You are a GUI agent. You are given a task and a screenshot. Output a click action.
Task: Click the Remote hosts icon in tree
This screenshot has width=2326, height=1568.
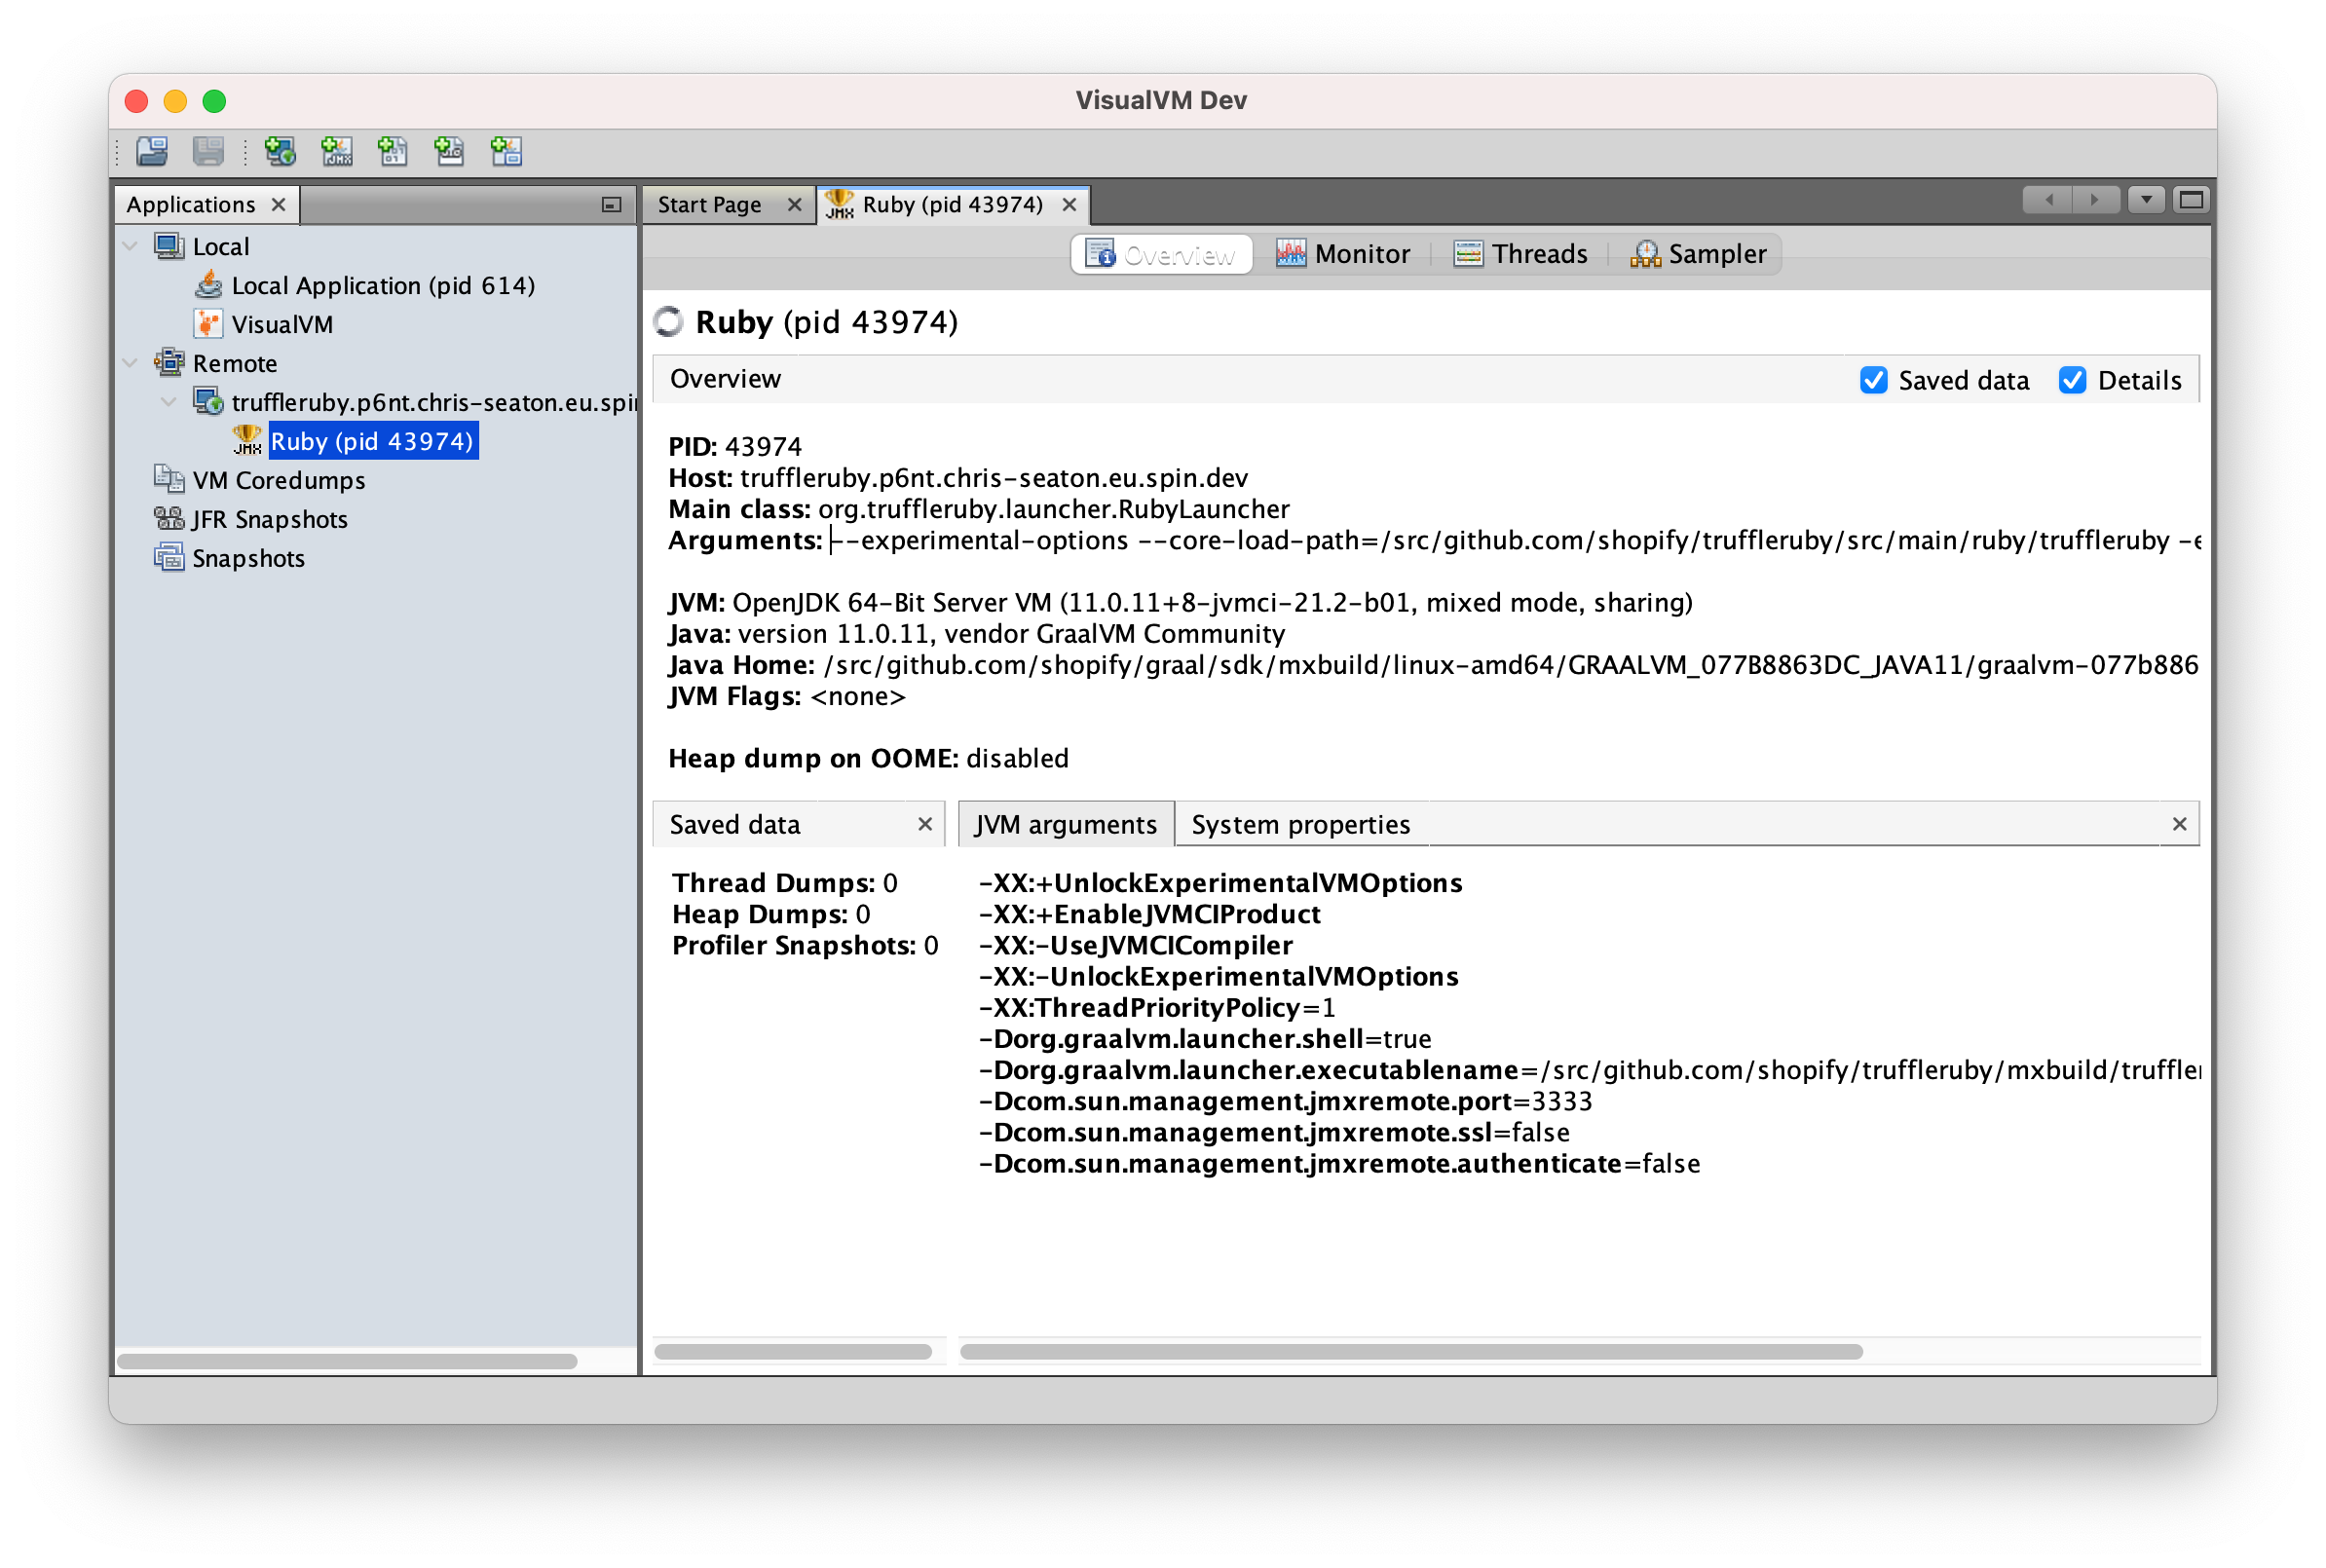pyautogui.click(x=169, y=363)
